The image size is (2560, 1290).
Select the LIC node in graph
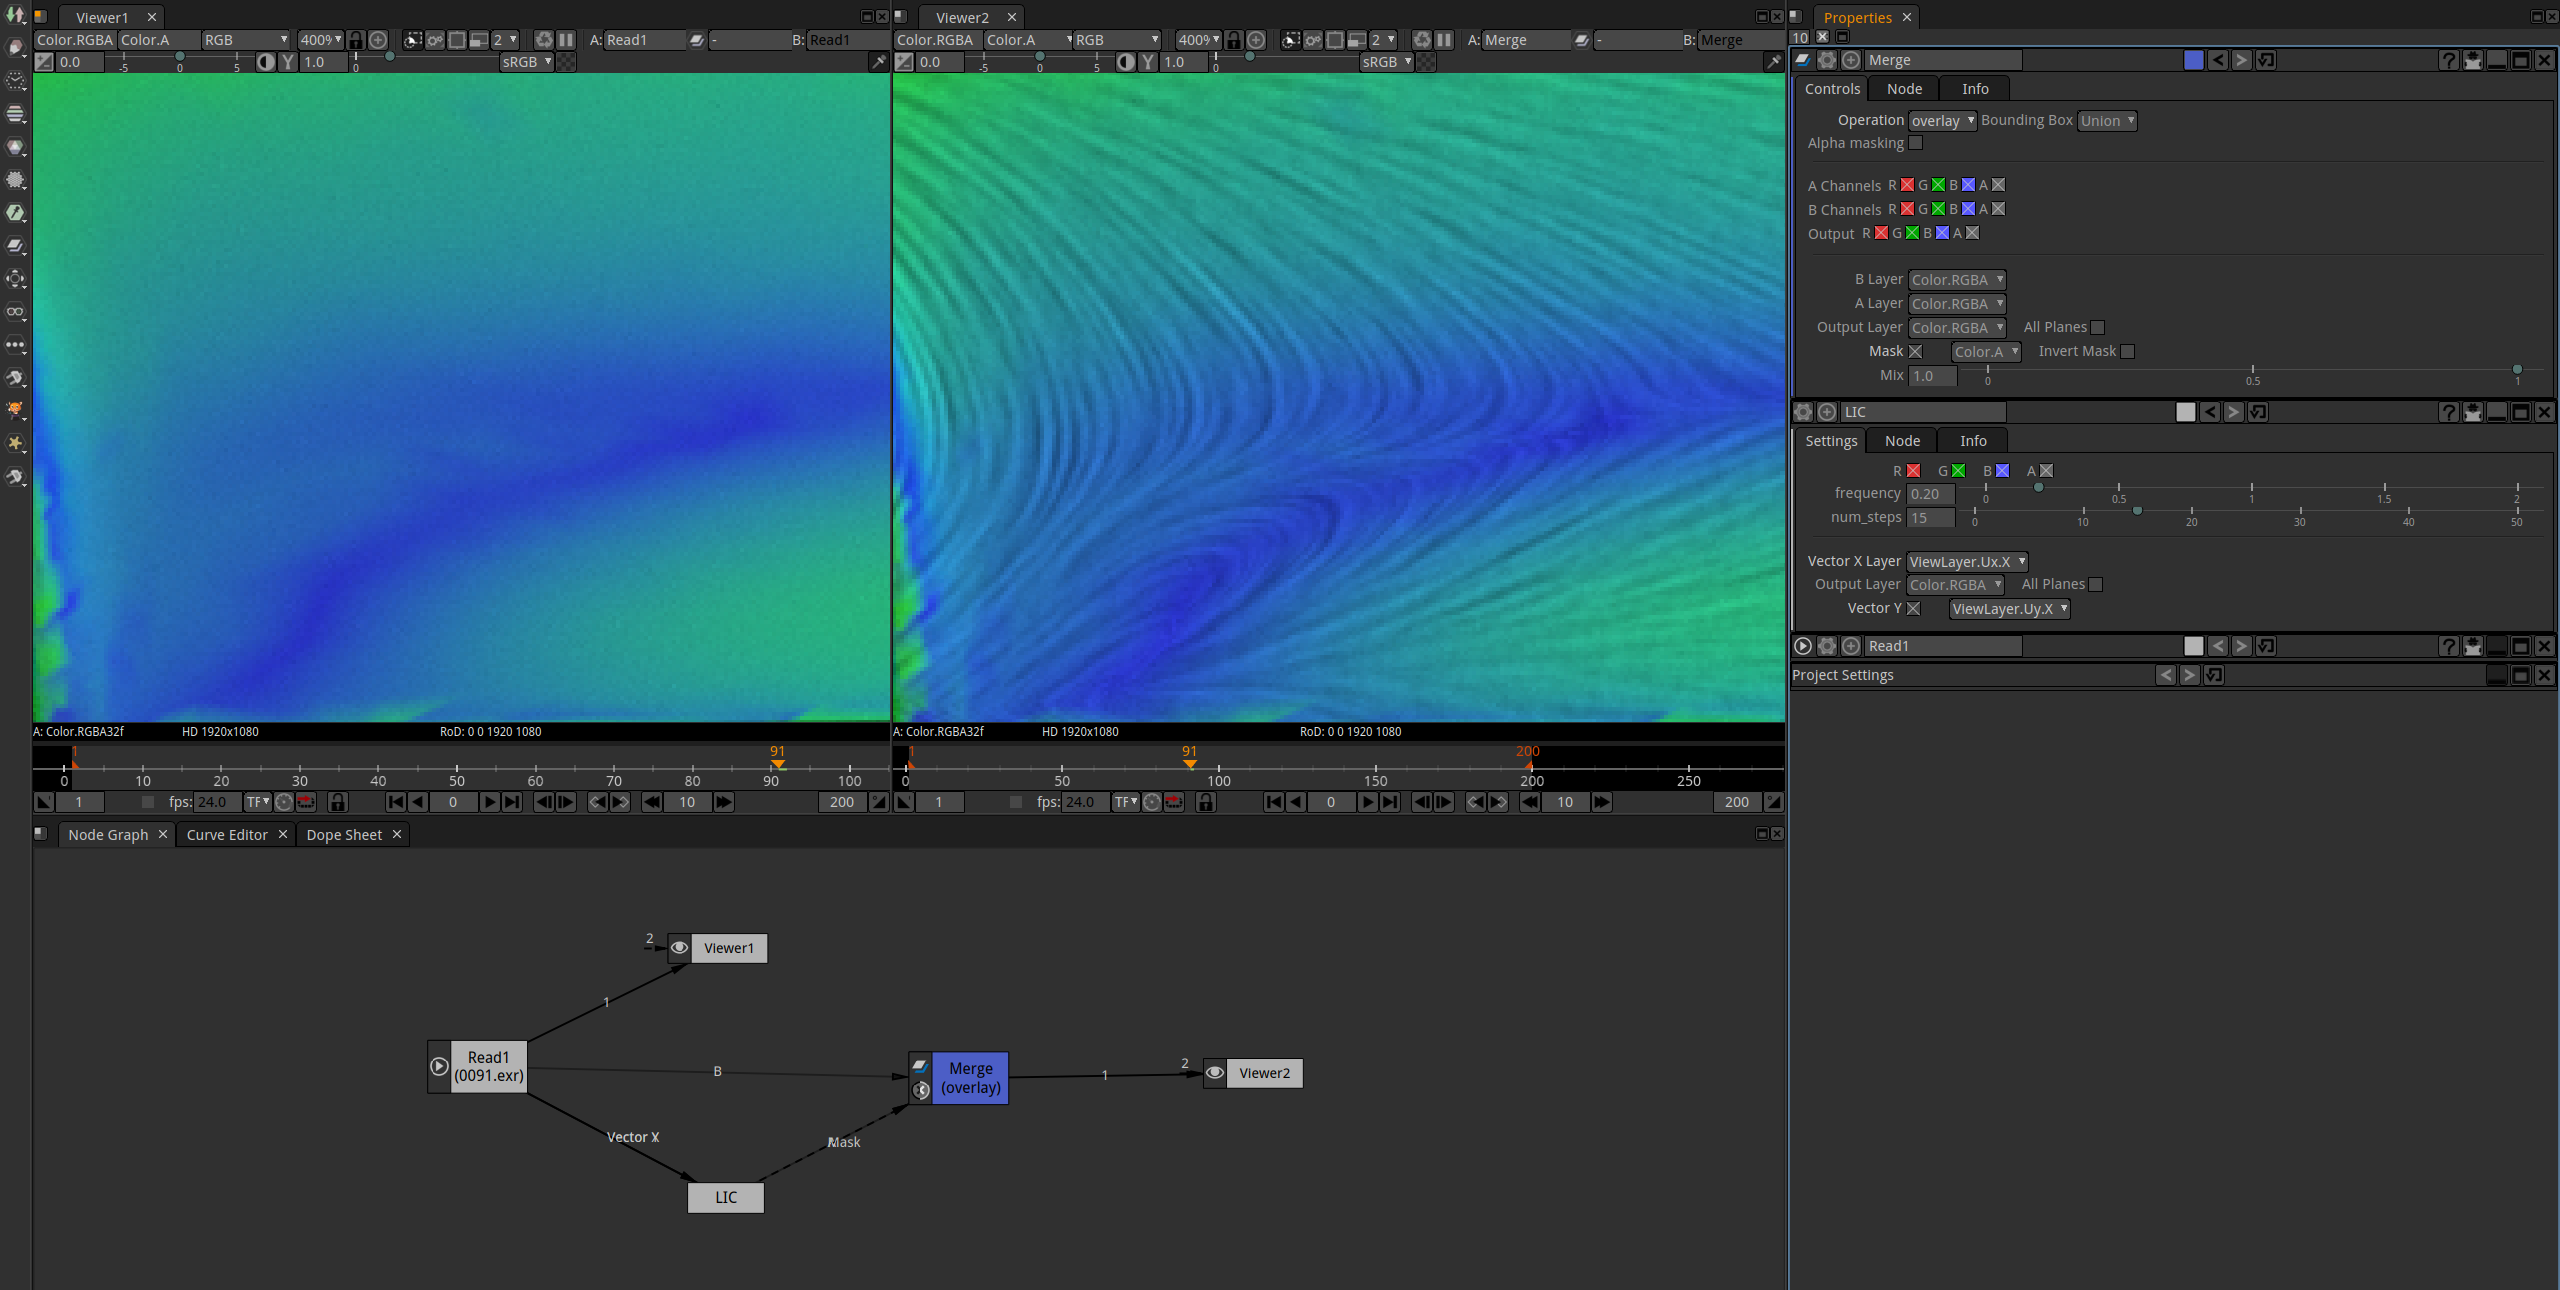[x=726, y=1197]
